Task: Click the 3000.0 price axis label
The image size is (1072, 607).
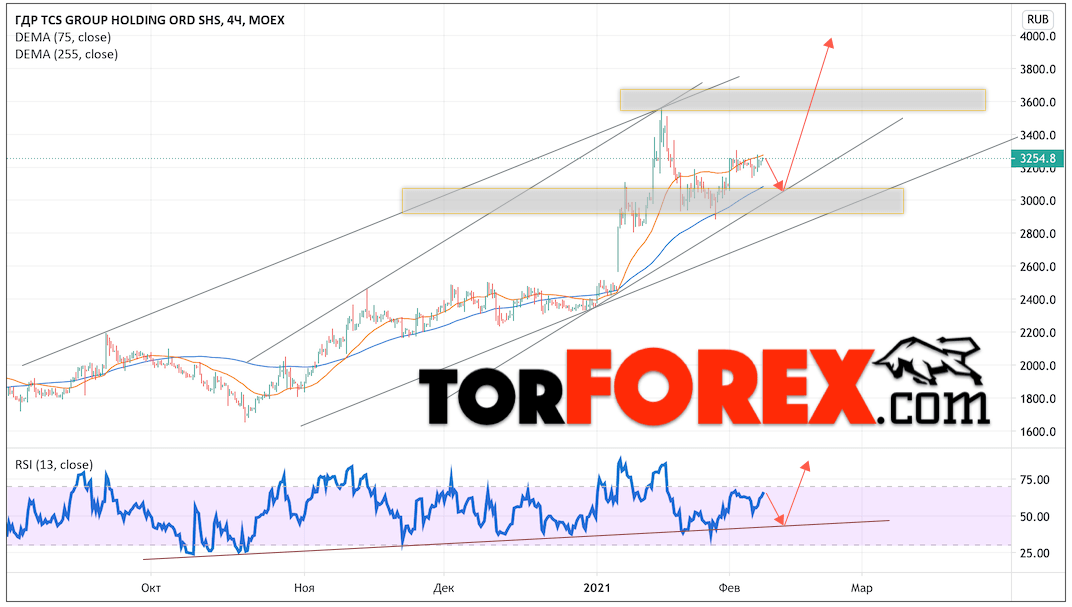Action: pos(1038,201)
